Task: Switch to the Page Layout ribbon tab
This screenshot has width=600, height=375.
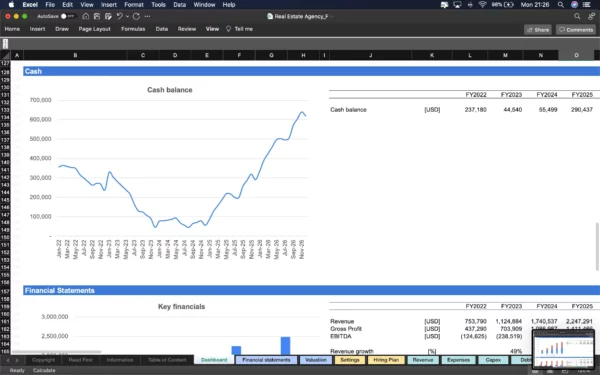Action: (95, 29)
